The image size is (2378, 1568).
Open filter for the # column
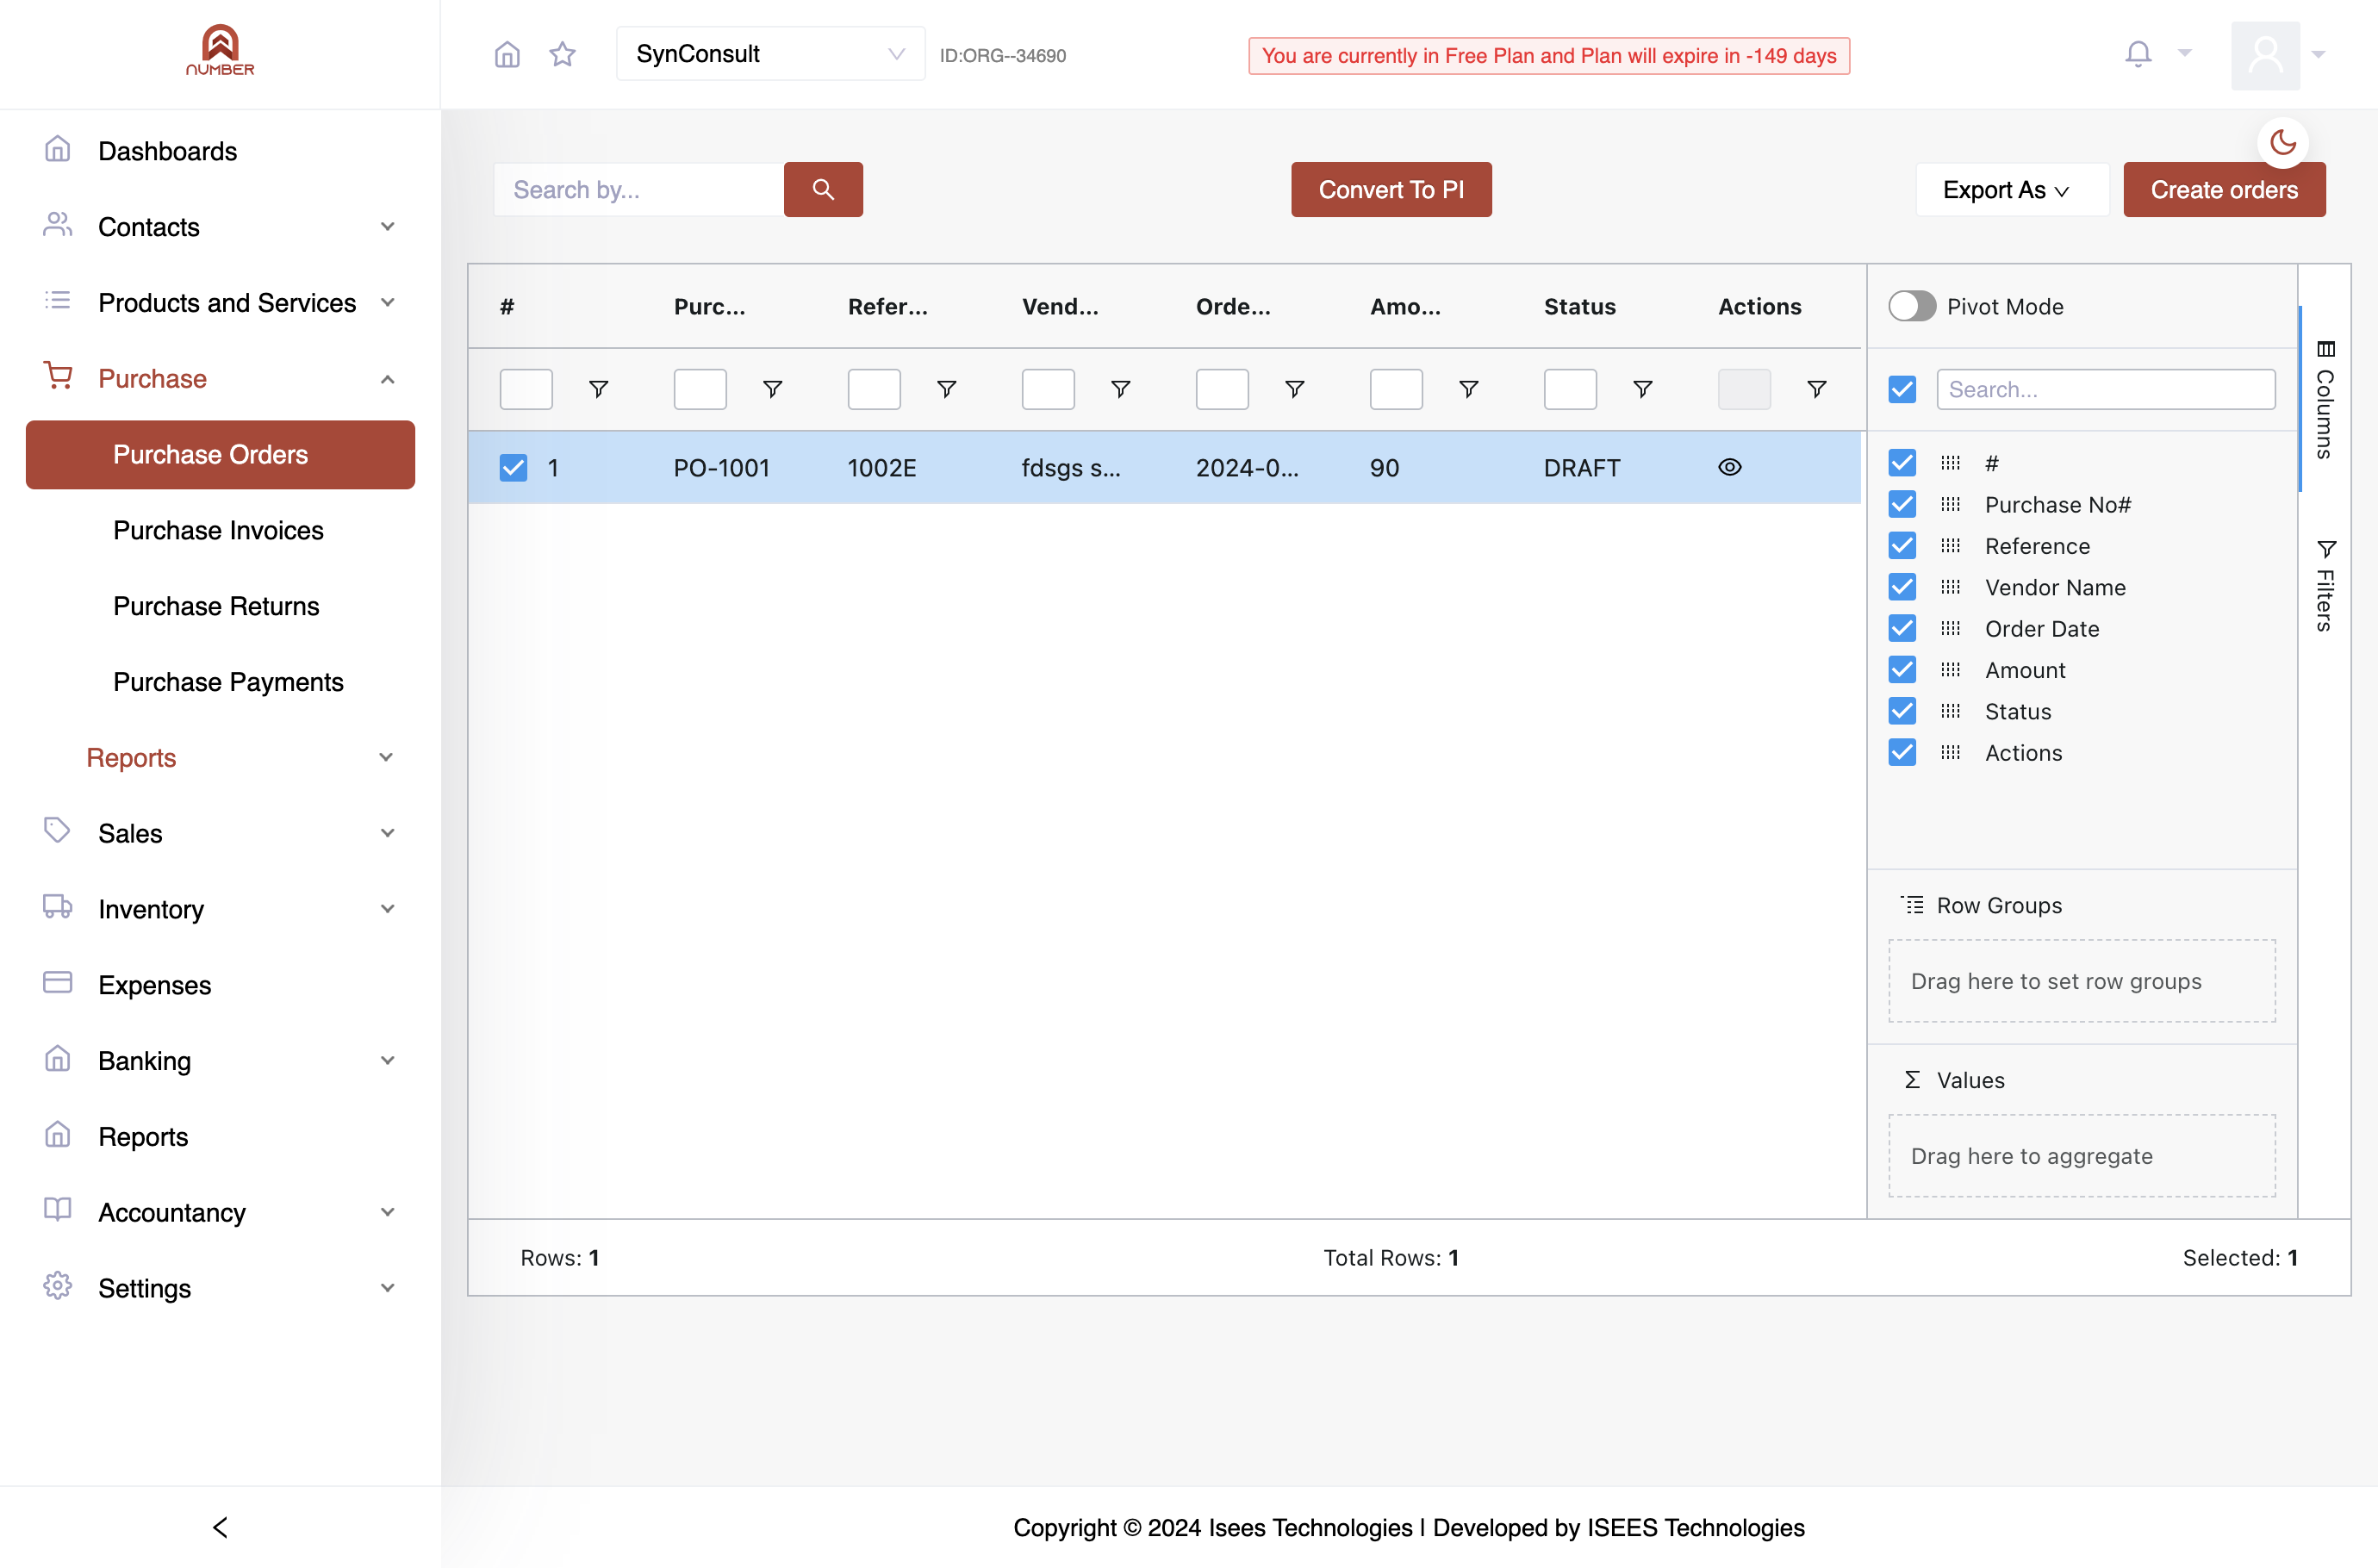coord(598,389)
